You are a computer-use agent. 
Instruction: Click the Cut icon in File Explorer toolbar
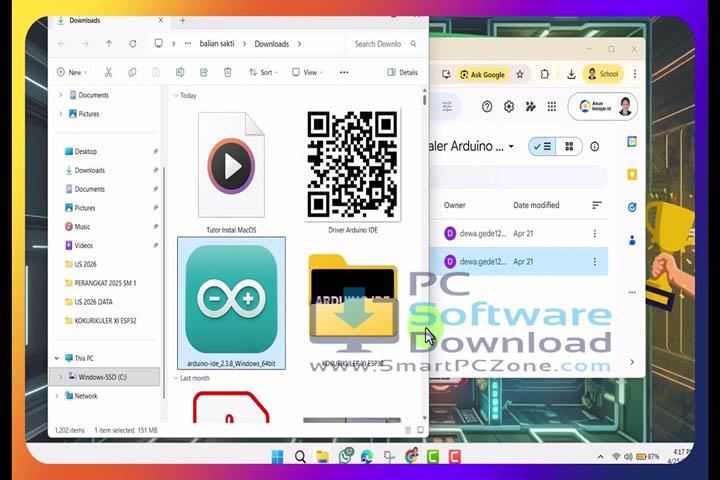point(108,72)
